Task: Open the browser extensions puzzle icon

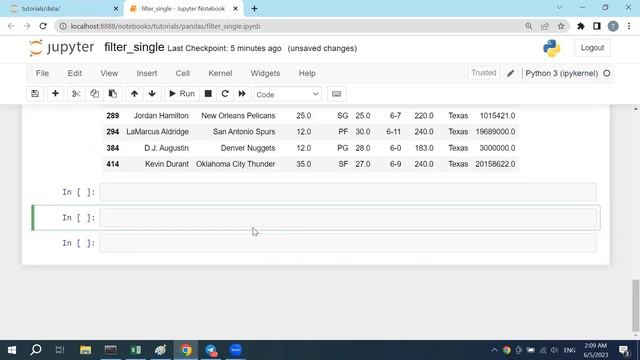Action: pyautogui.click(x=581, y=26)
